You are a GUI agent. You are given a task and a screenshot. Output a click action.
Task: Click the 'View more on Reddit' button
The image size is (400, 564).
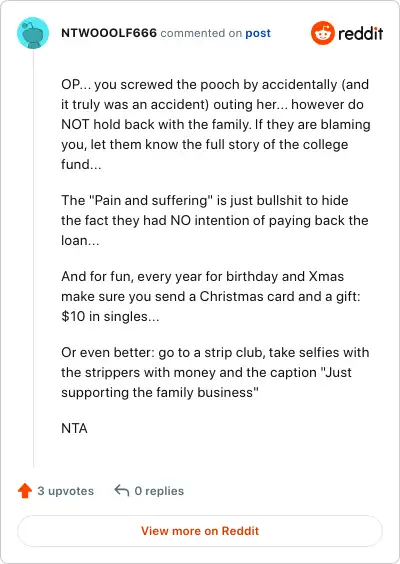(200, 531)
